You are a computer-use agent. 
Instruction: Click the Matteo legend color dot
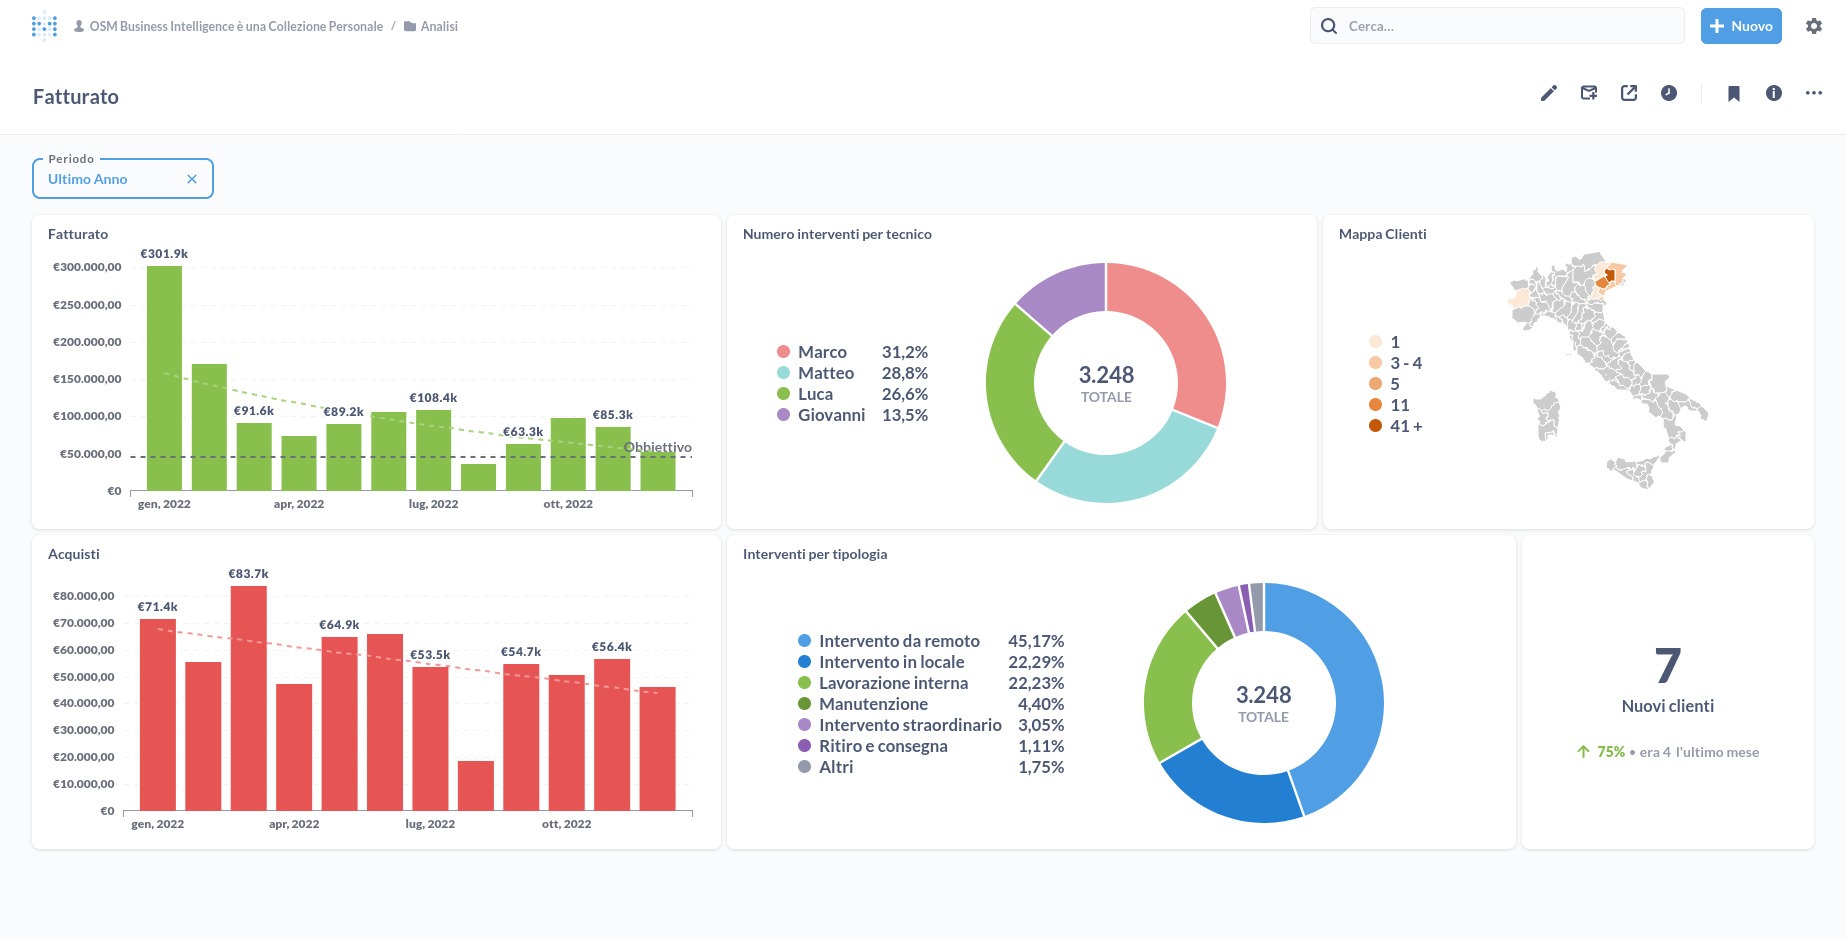784,373
